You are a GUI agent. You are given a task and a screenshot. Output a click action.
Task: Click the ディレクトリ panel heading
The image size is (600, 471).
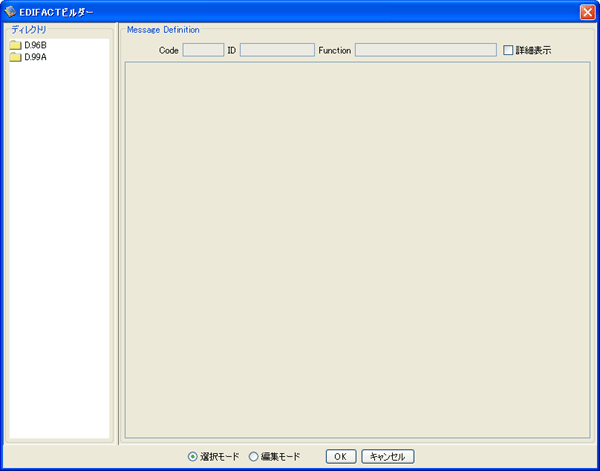pos(29,30)
